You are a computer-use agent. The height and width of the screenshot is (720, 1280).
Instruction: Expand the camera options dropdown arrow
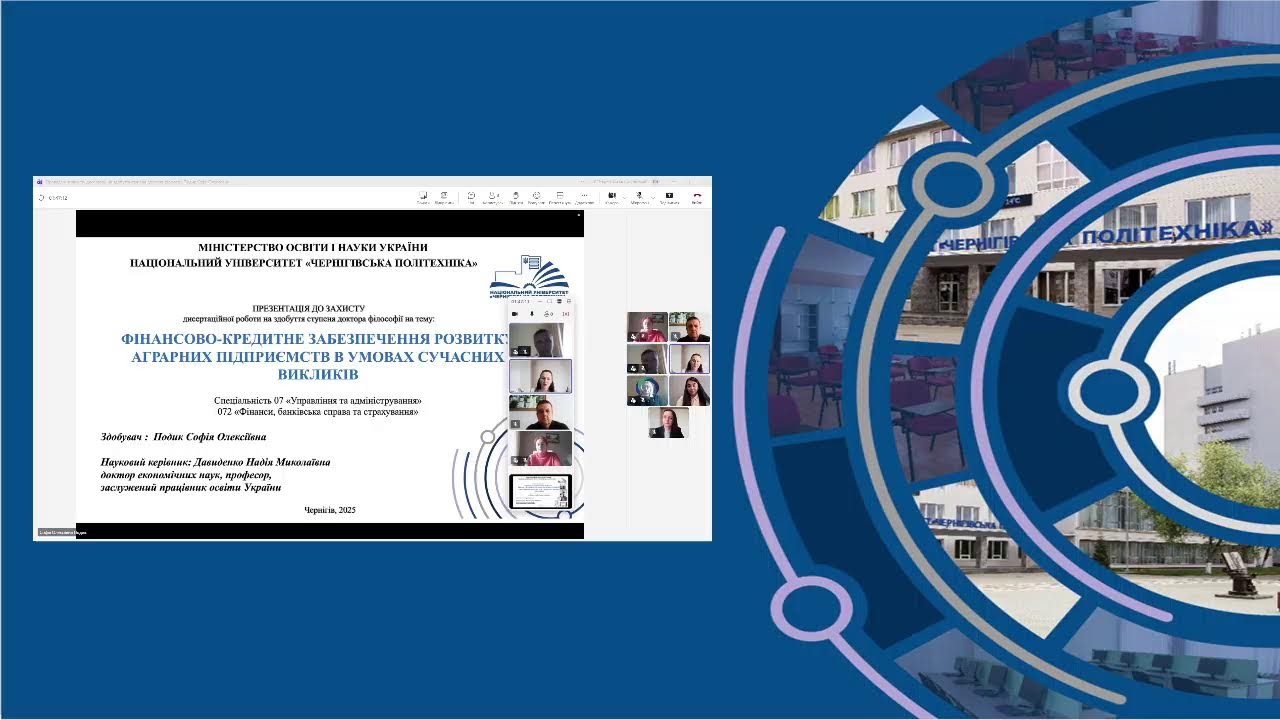point(624,198)
